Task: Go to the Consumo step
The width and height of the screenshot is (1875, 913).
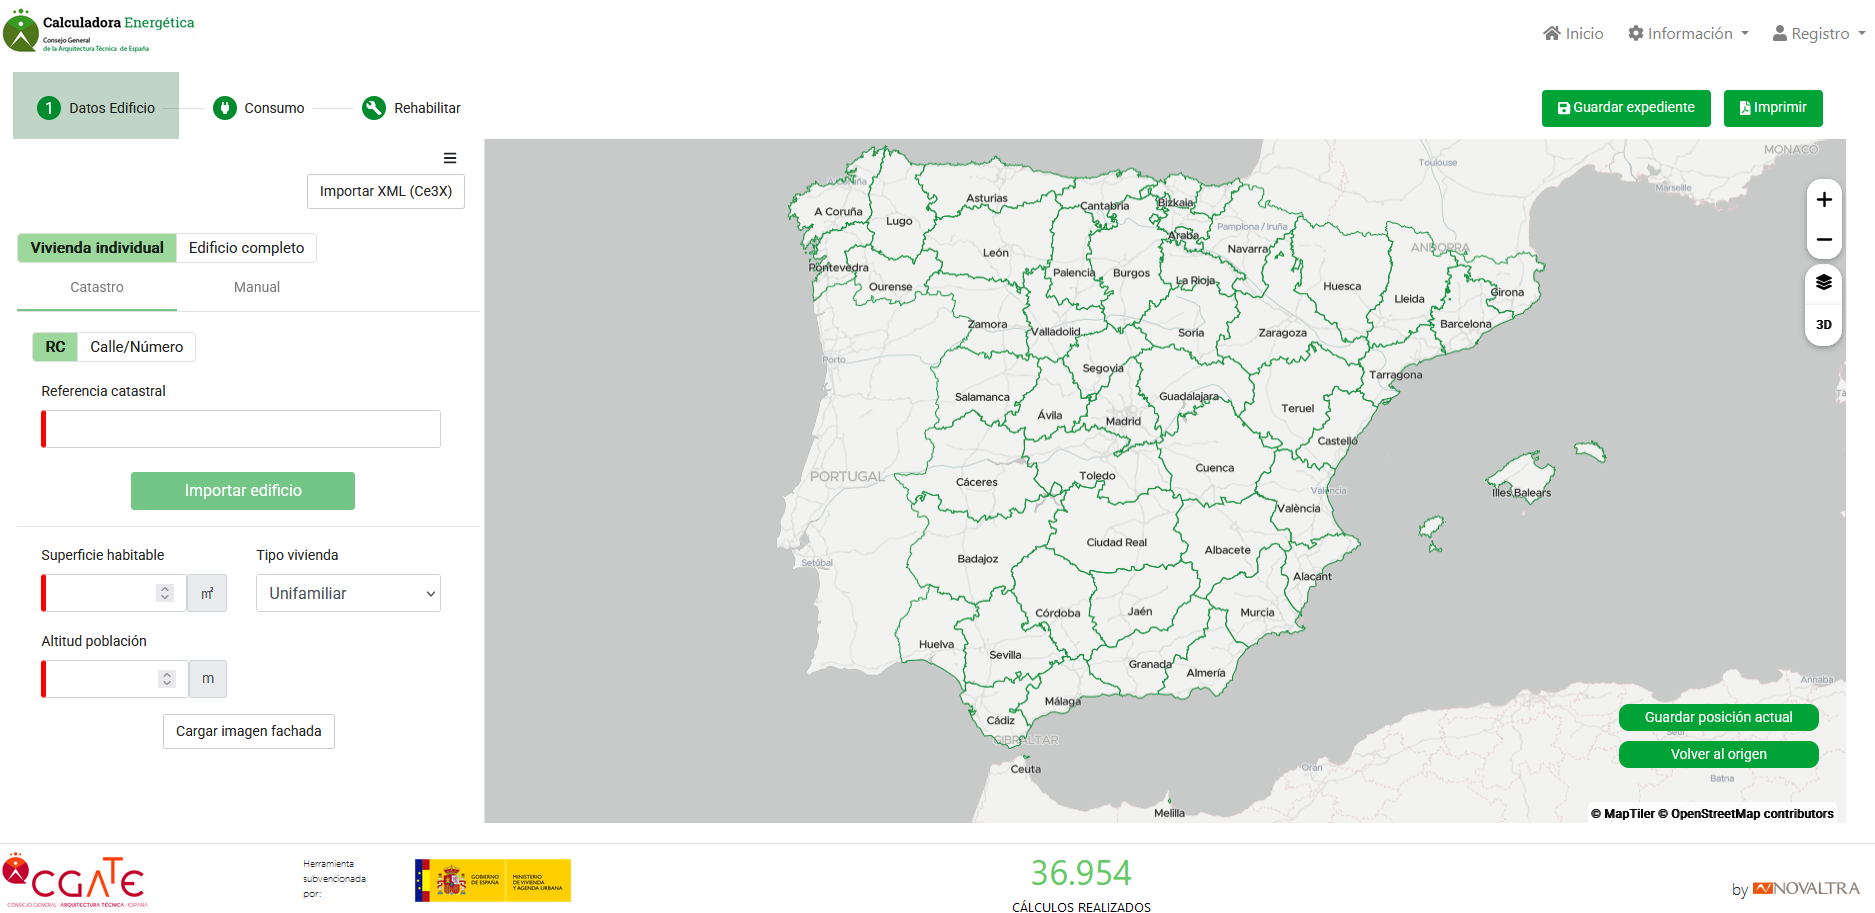Action: (x=259, y=108)
